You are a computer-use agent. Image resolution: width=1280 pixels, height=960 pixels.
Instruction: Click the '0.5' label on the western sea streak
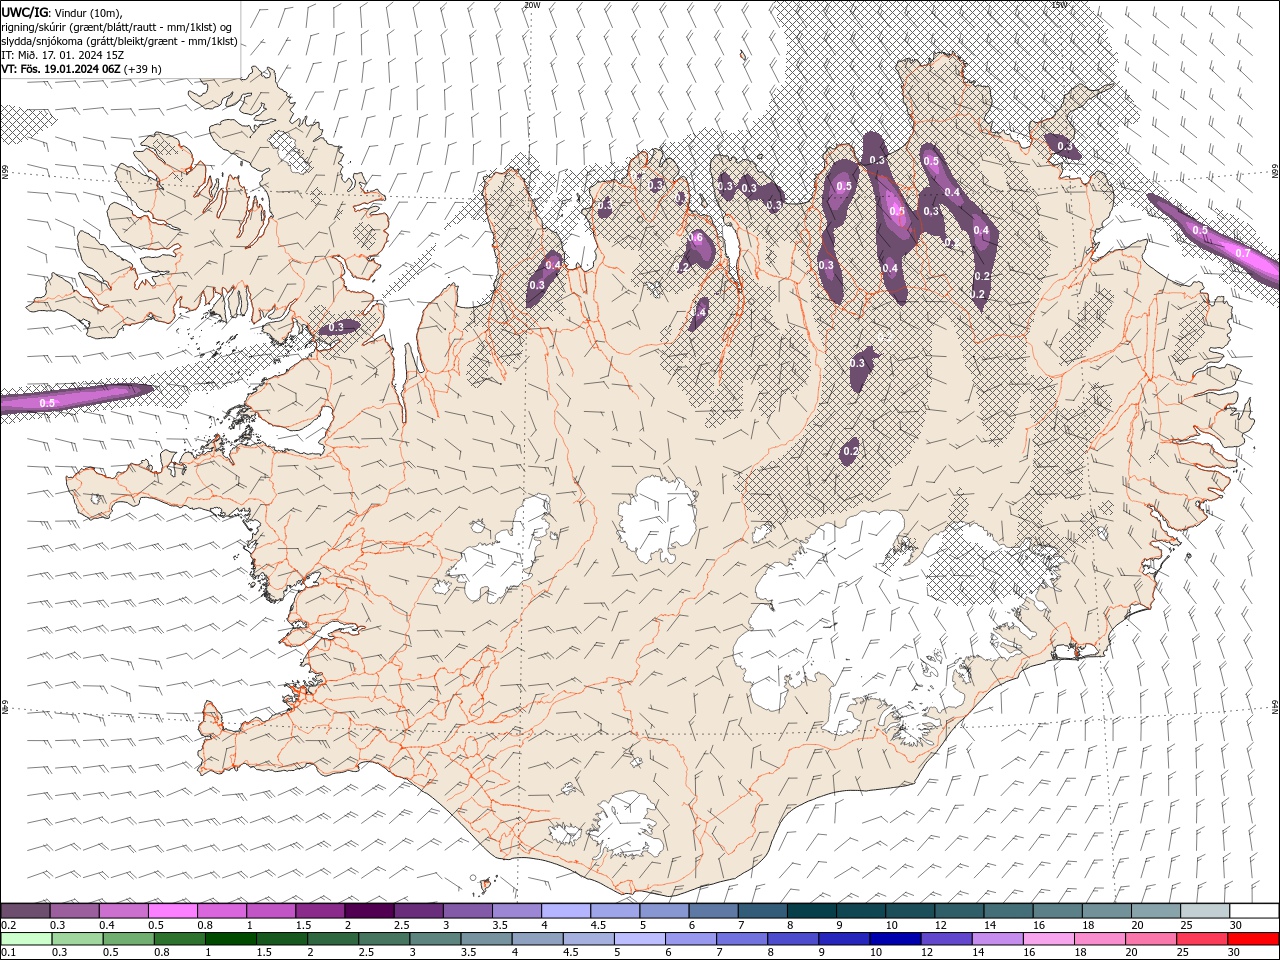tap(47, 403)
